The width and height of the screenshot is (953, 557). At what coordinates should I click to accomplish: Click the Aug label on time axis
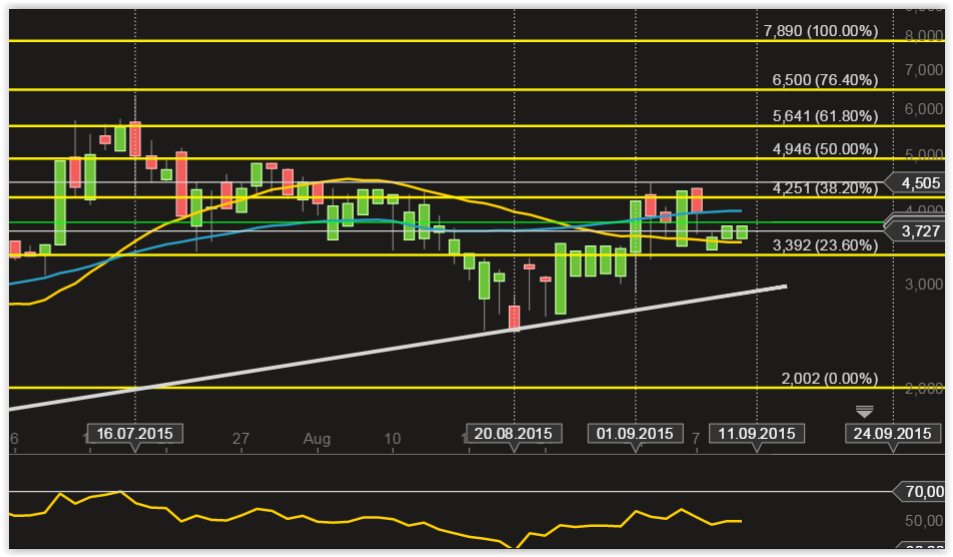[x=317, y=438]
